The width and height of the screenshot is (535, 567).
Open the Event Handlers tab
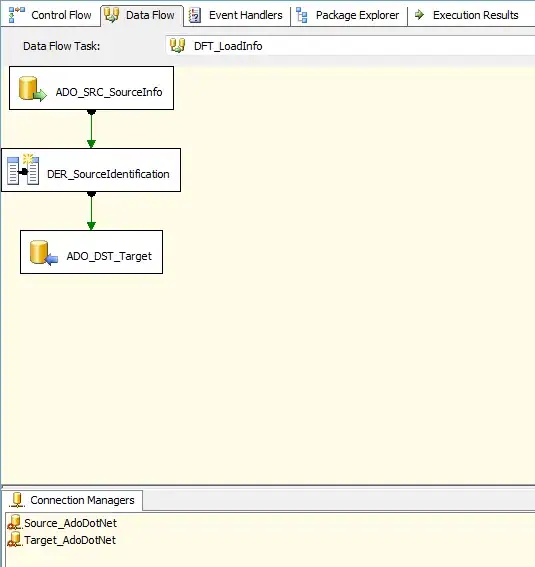pyautogui.click(x=236, y=15)
